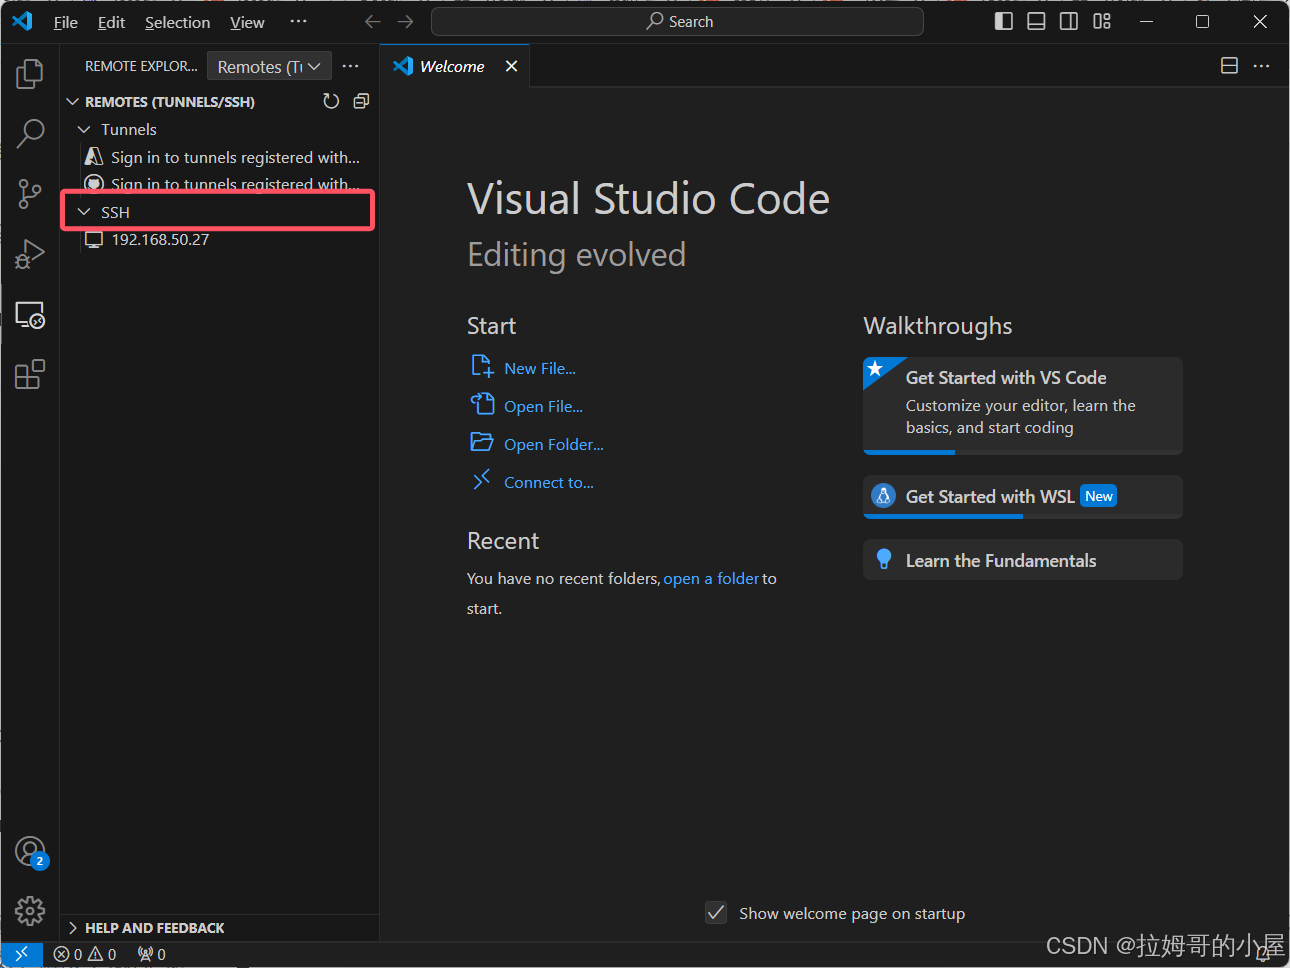This screenshot has height=968, width=1290.
Task: Collapse all in Remotes section
Action: (x=361, y=101)
